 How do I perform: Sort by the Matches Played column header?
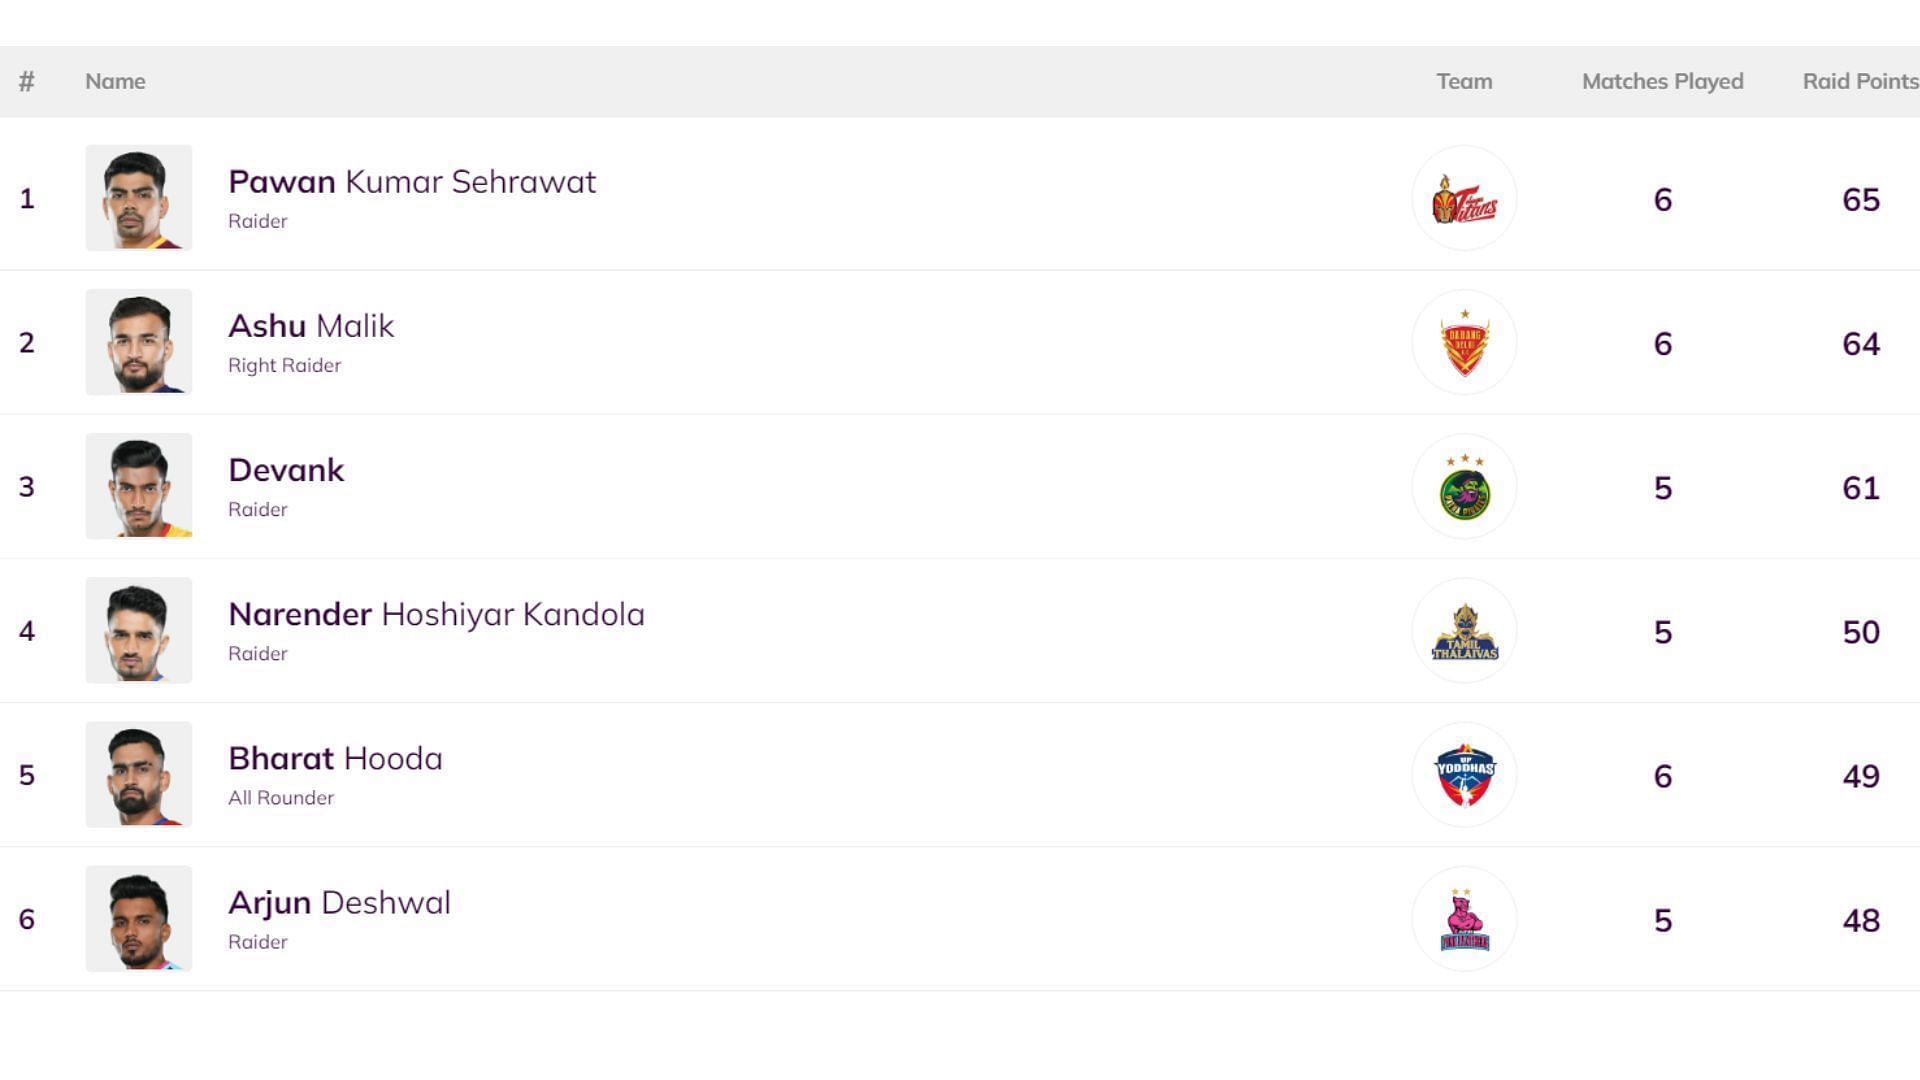[1662, 81]
